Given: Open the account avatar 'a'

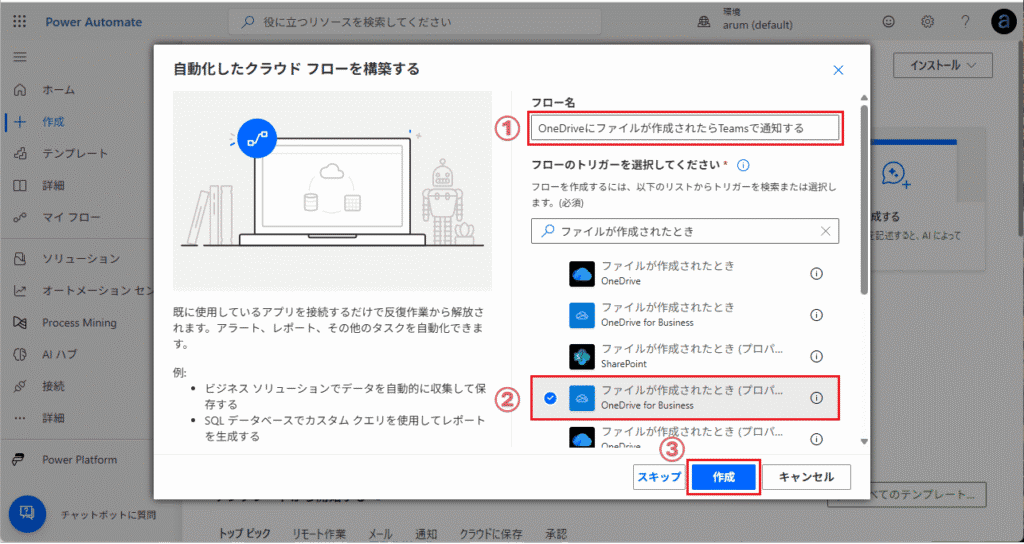Looking at the screenshot, I should coord(1003,22).
